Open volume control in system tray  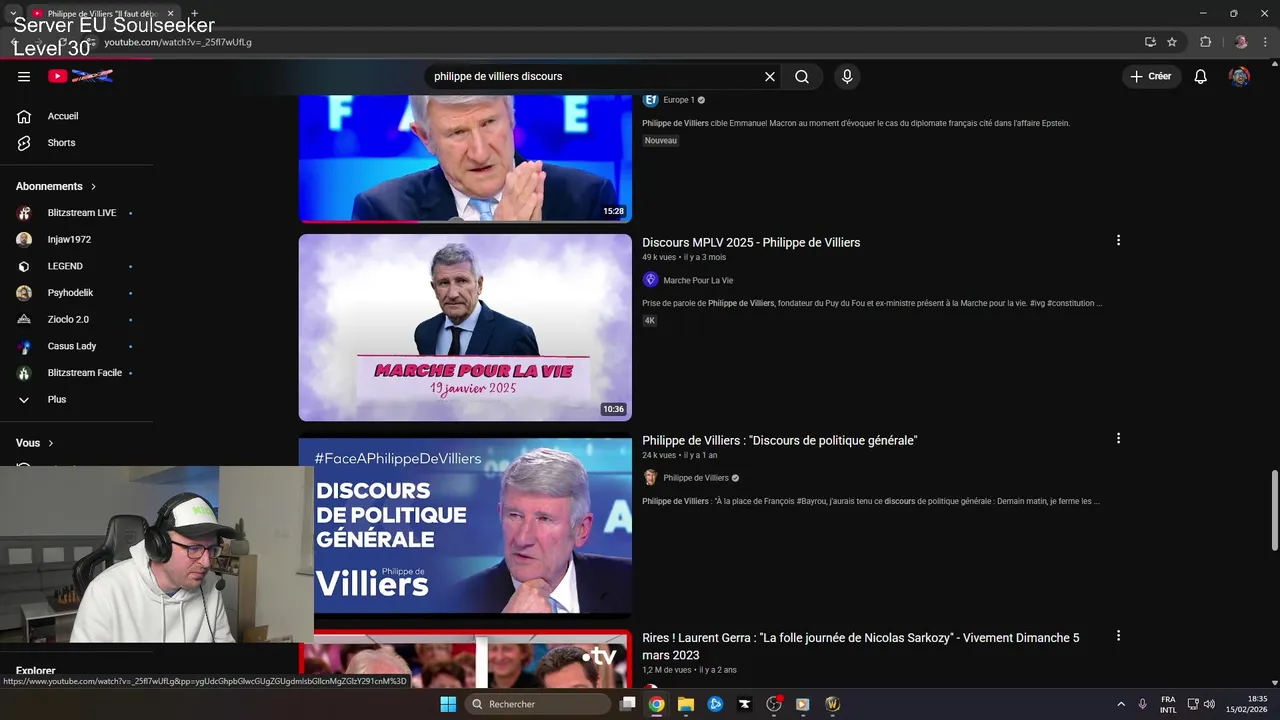pyautogui.click(x=1209, y=704)
